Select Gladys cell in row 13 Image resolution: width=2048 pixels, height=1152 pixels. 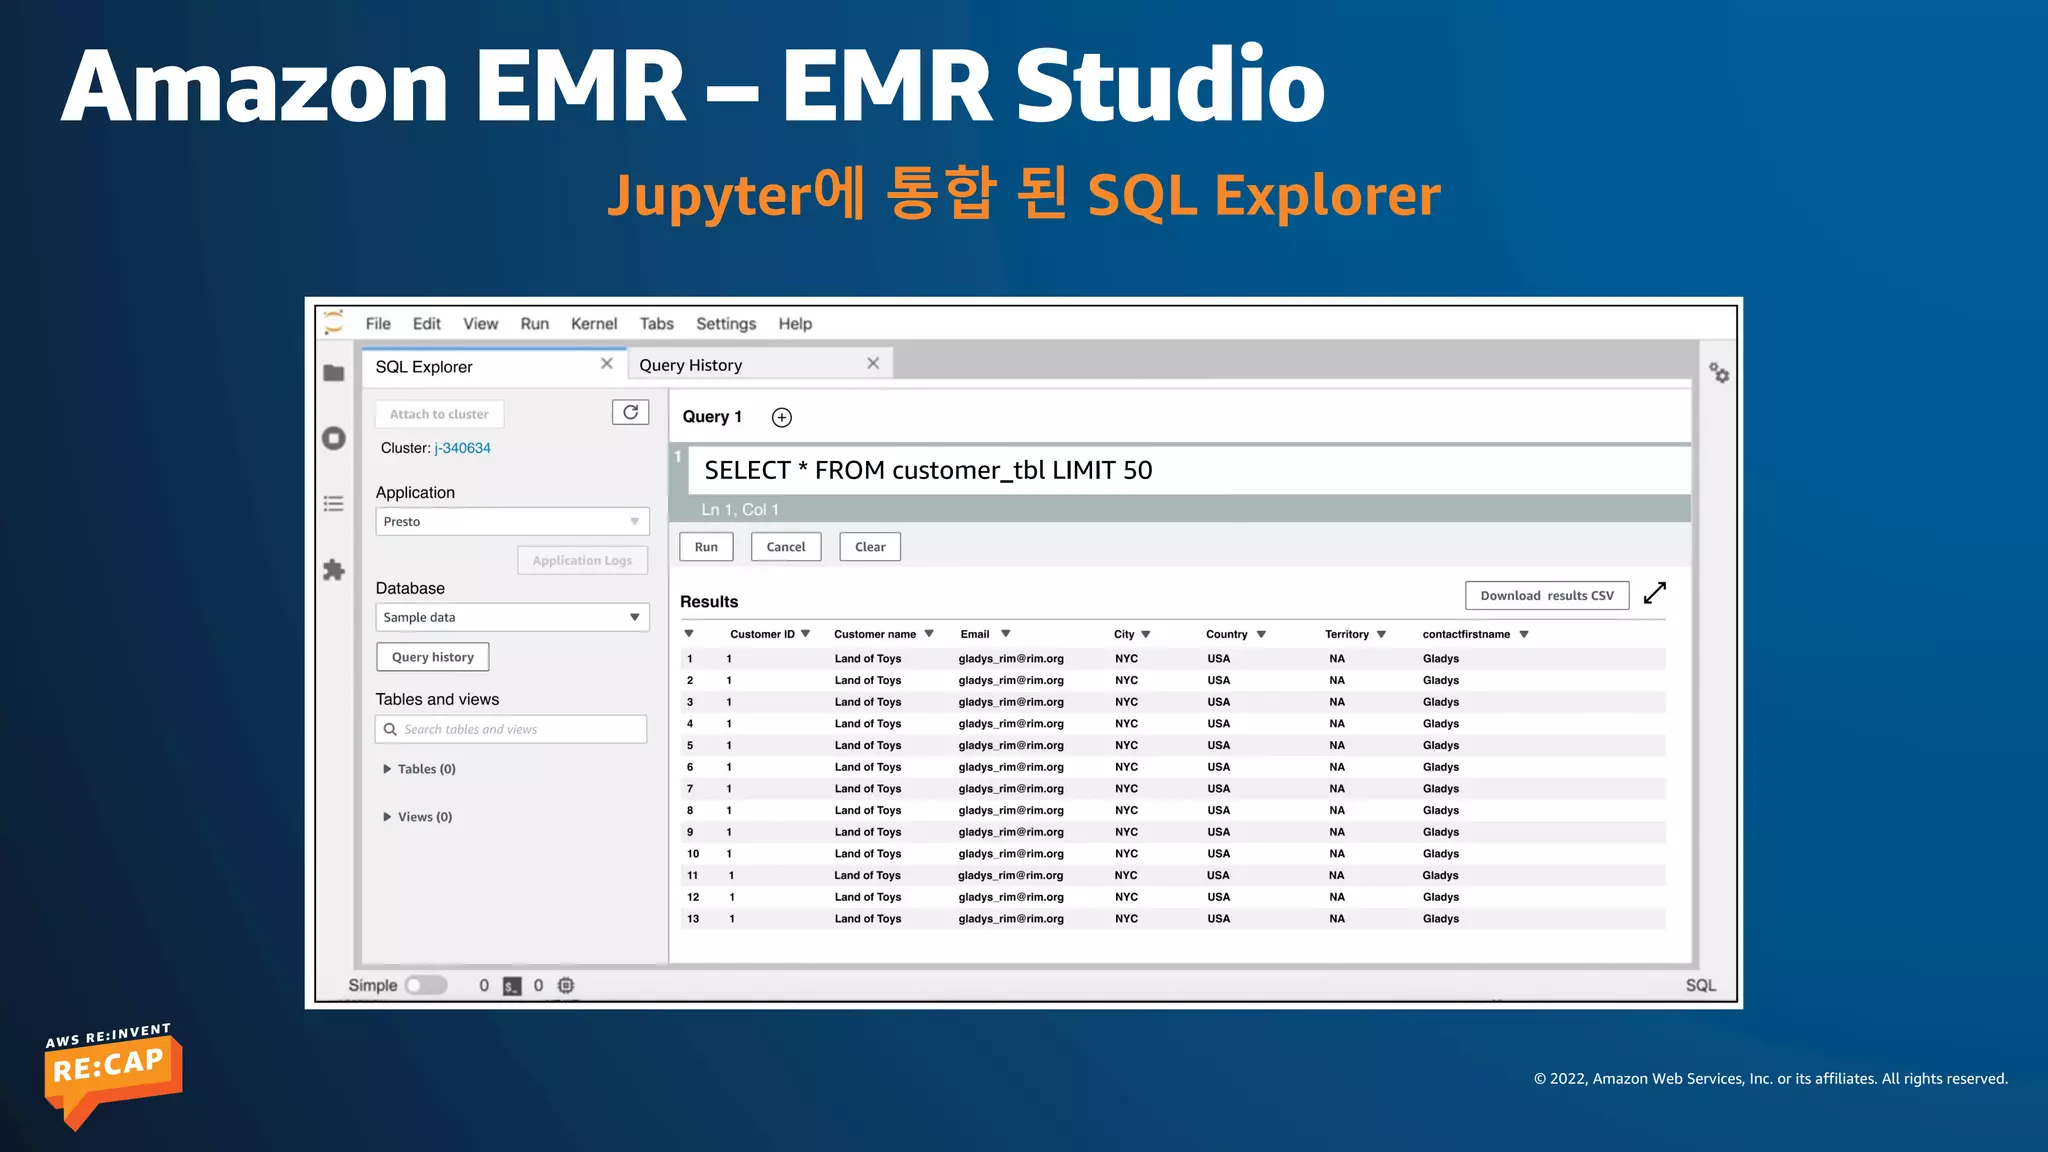(x=1441, y=919)
